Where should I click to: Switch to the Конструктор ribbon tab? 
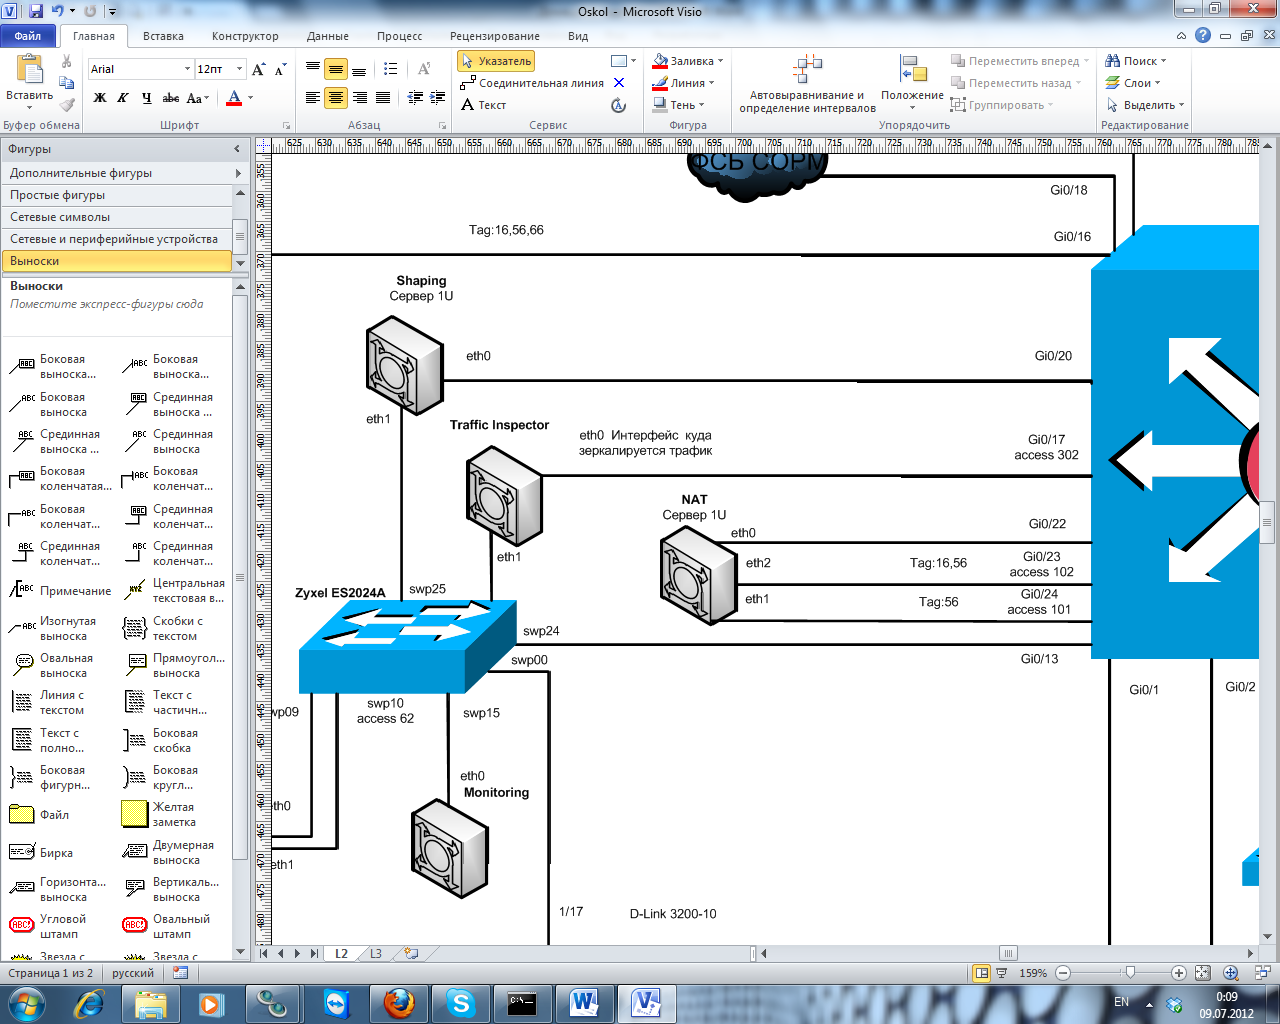tap(245, 36)
